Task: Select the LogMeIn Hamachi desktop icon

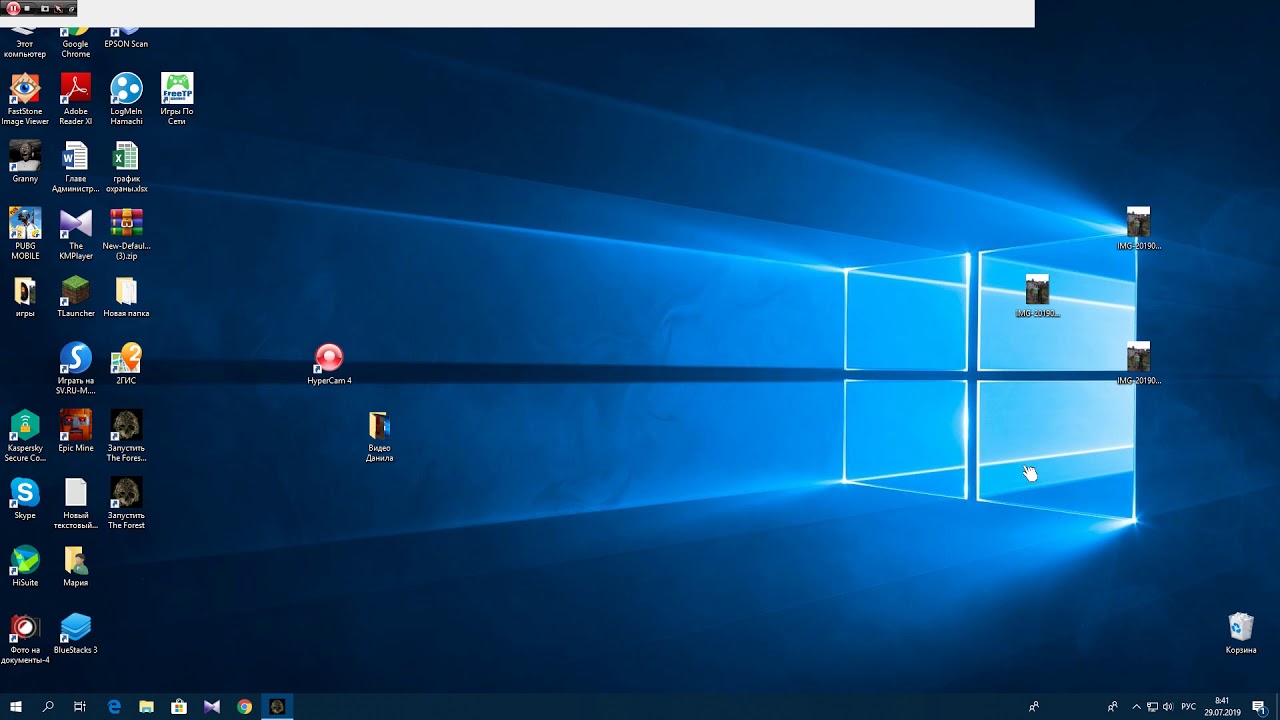Action: [x=126, y=99]
